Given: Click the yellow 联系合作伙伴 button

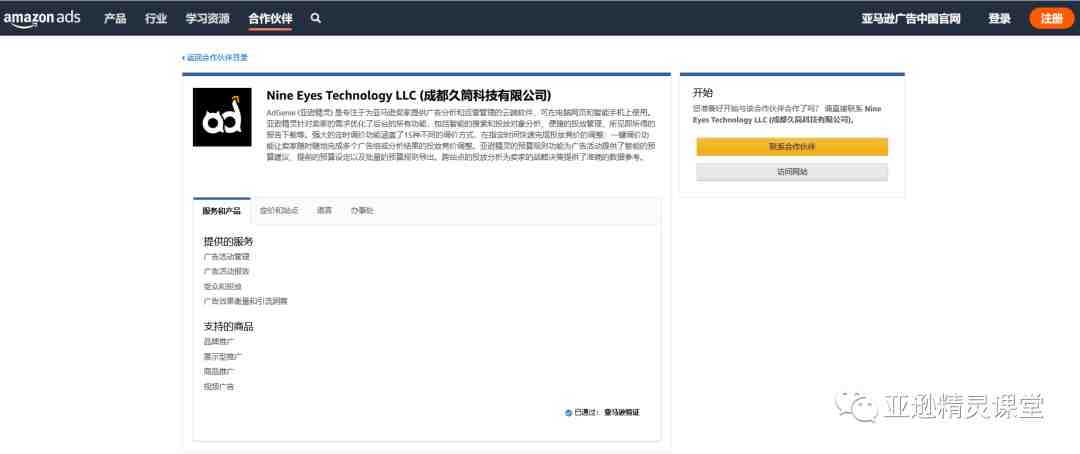Looking at the screenshot, I should (x=792, y=147).
